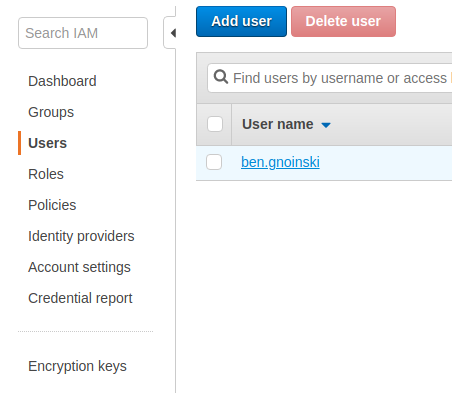
Task: Open the Roles section
Action: [46, 174]
